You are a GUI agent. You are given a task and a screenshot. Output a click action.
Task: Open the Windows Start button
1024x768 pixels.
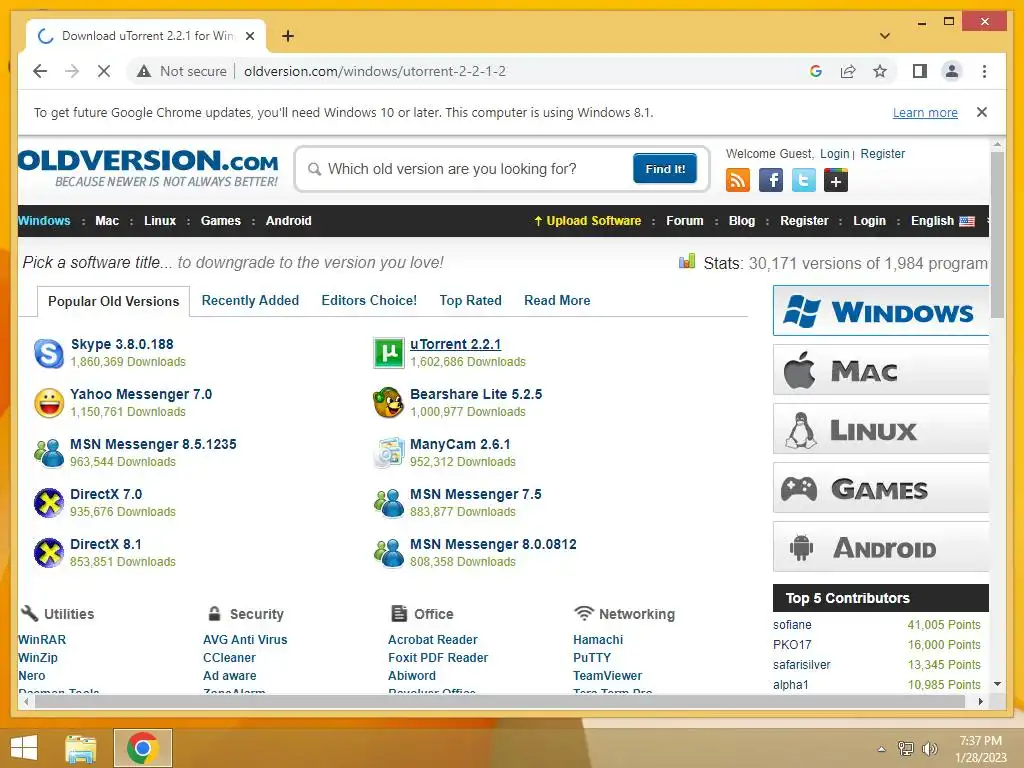[x=24, y=748]
